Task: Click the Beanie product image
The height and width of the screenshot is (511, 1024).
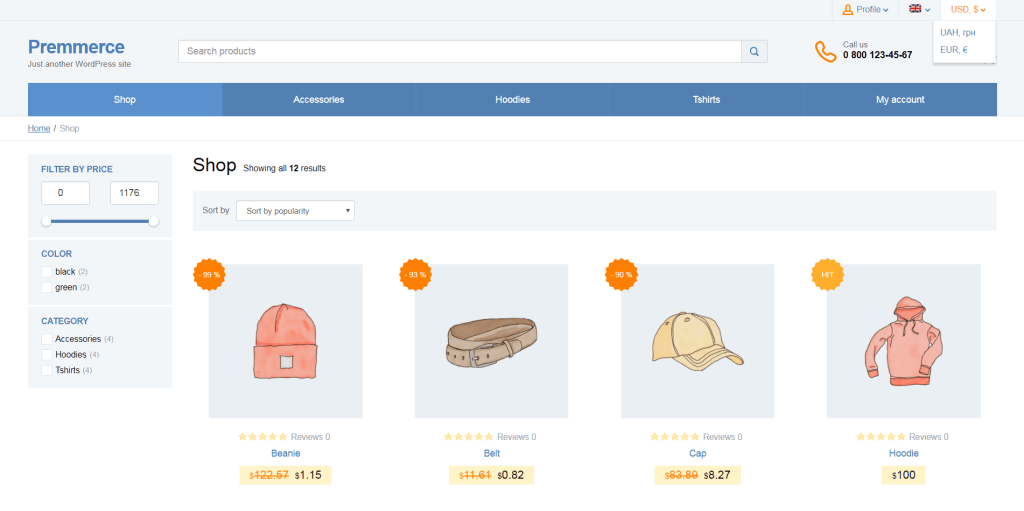Action: (285, 341)
